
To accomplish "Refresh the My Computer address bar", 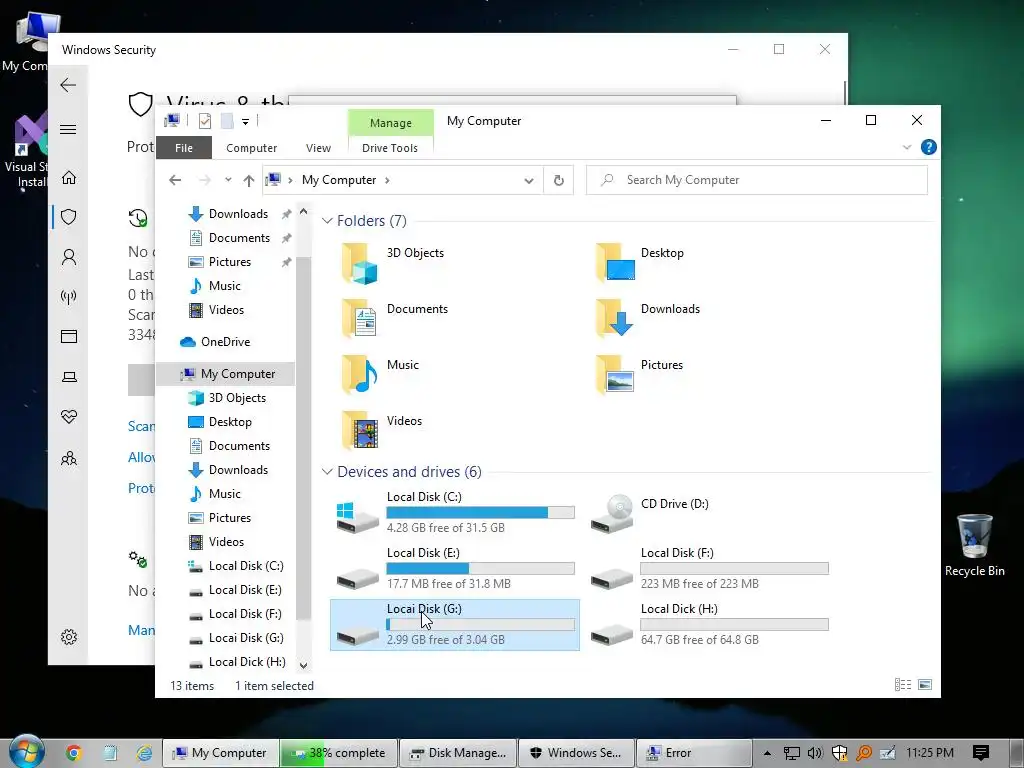I will [x=558, y=180].
